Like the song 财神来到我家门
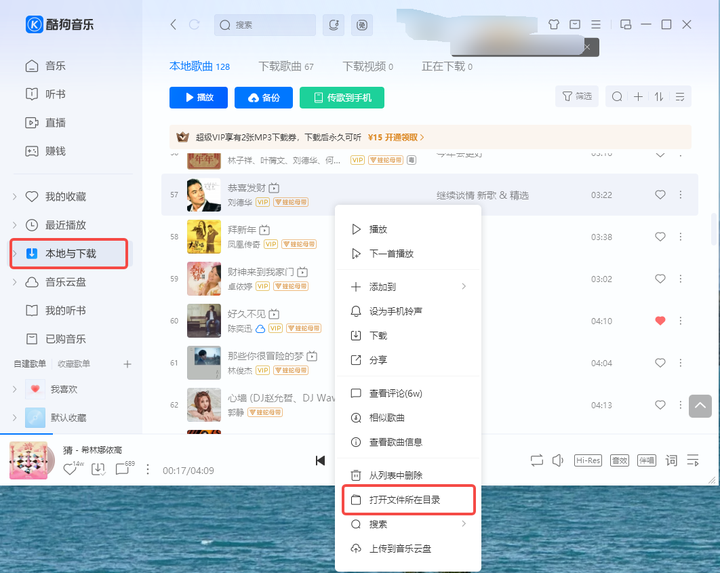Viewport: 720px width, 573px height. [x=660, y=279]
